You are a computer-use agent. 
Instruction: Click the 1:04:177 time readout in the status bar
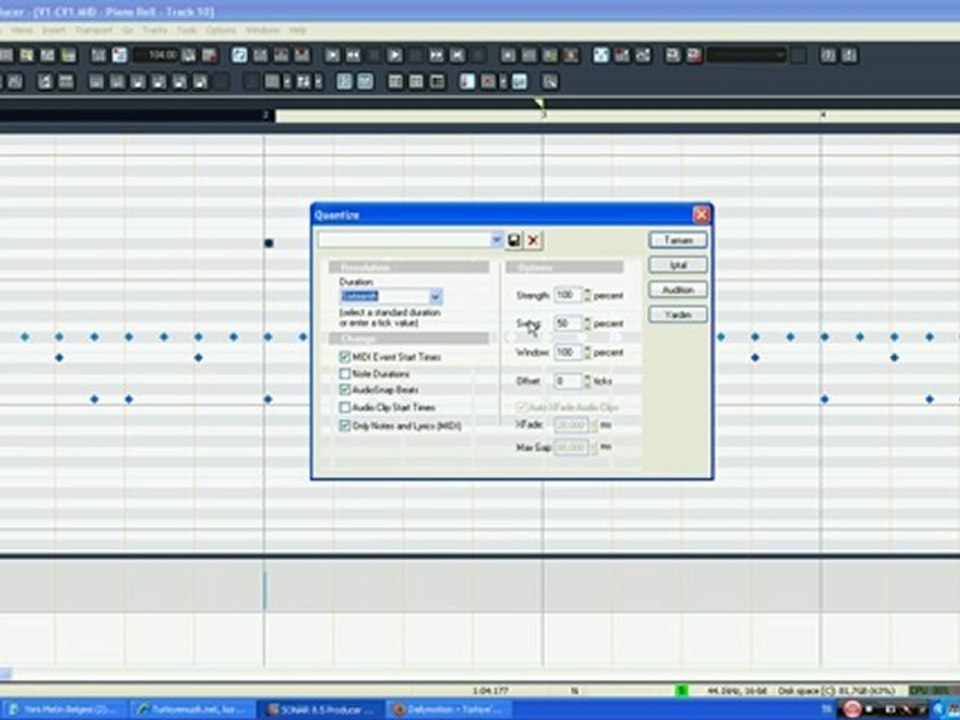[x=490, y=691]
